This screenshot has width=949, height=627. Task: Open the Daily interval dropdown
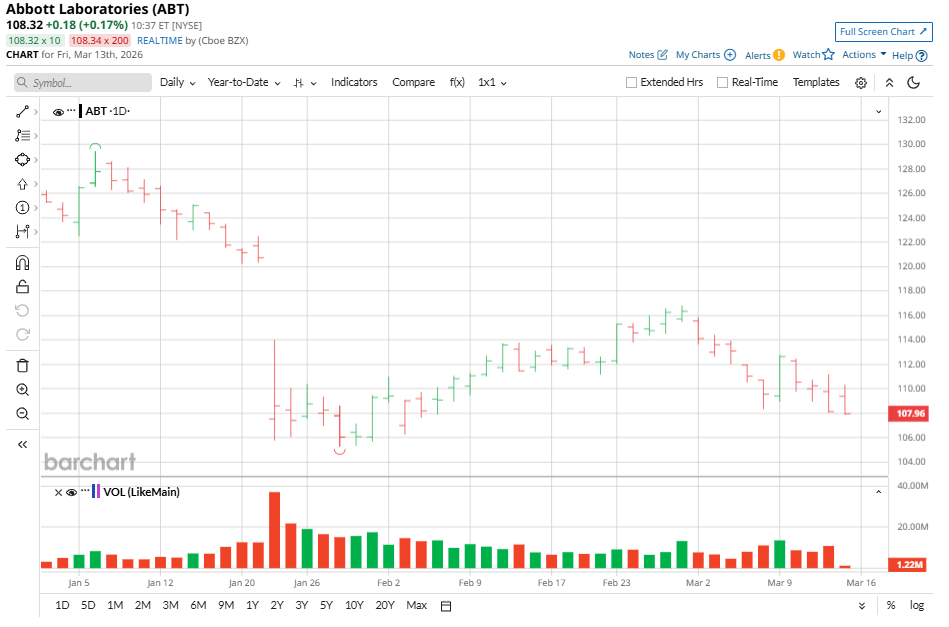pyautogui.click(x=177, y=82)
